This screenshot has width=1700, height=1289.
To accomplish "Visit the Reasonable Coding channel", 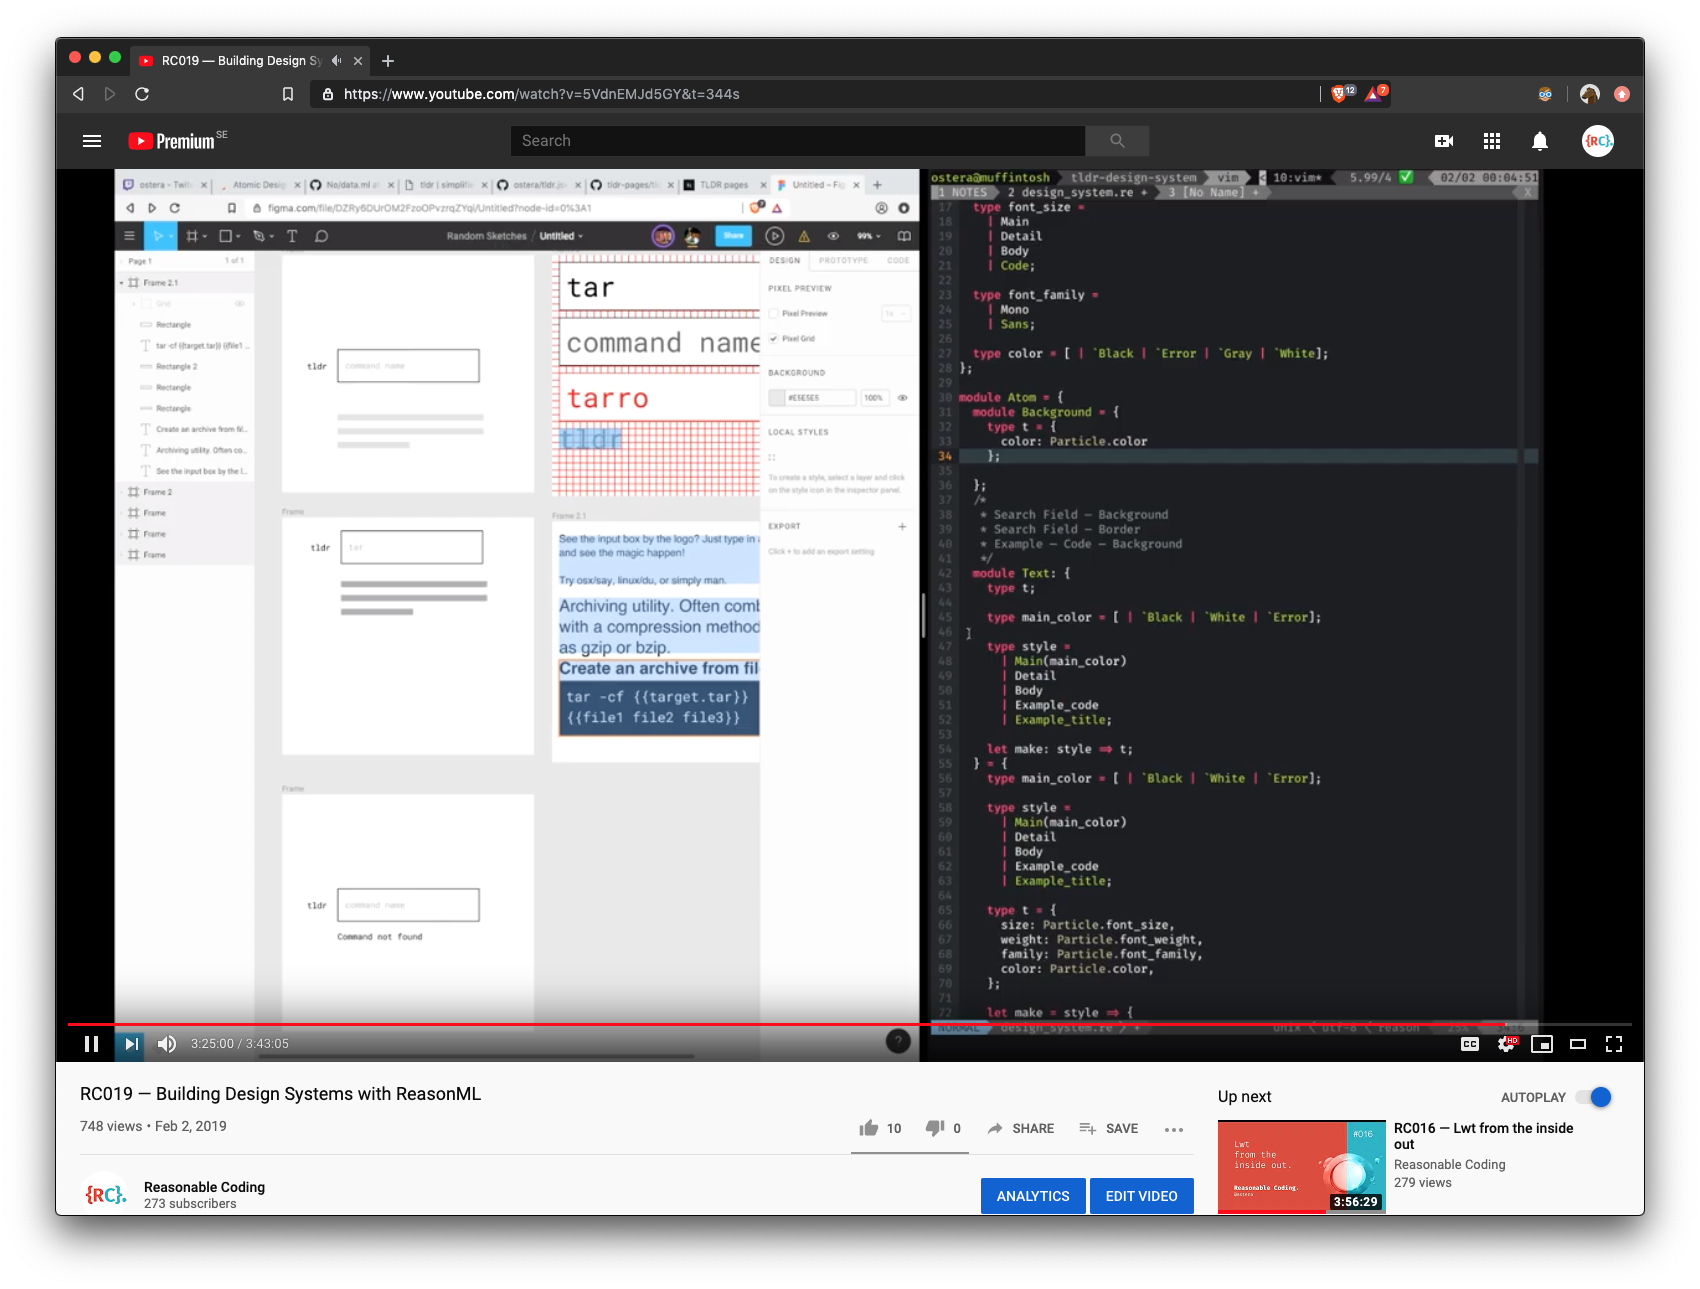I will 204,1186.
